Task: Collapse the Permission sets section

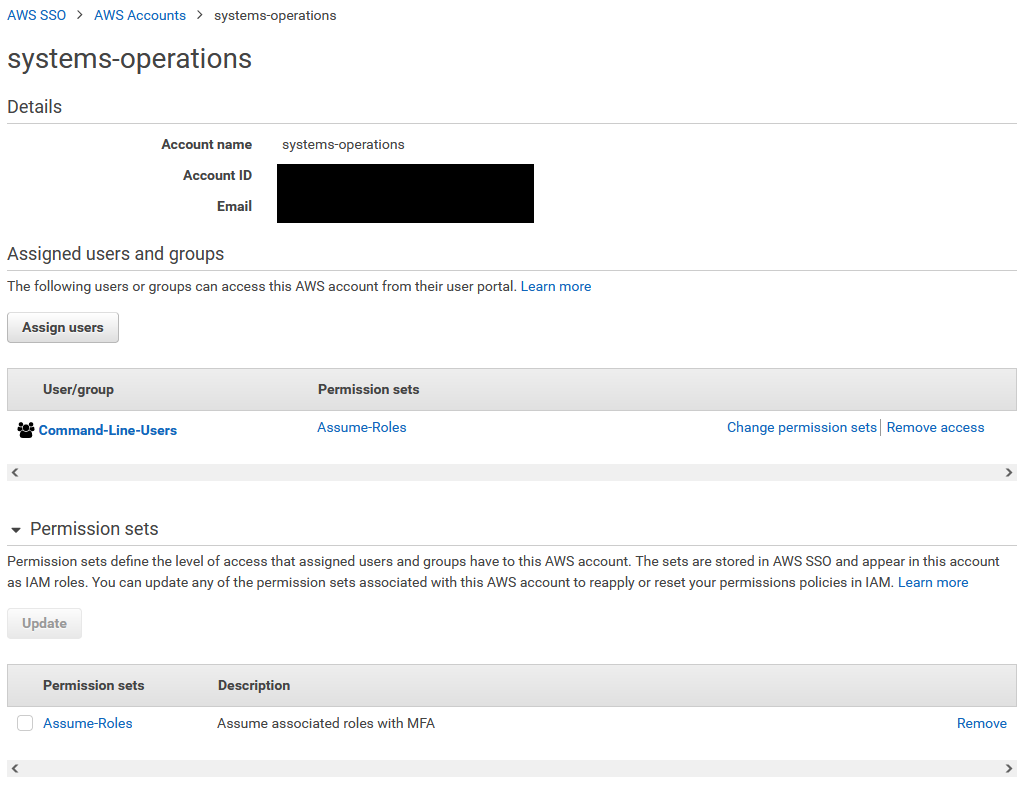Action: (x=14, y=529)
